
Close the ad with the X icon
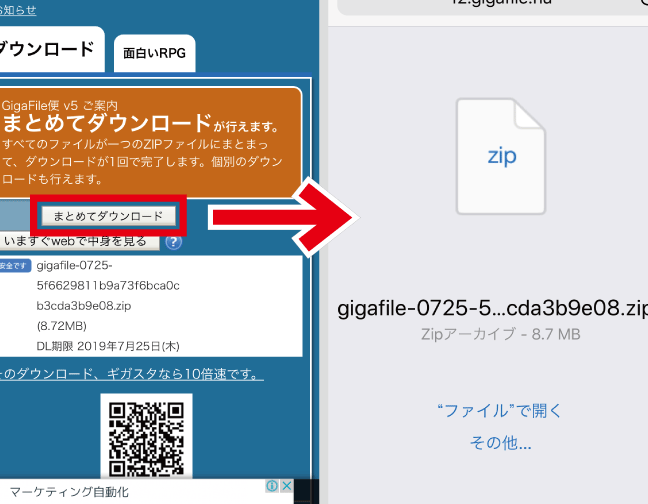pyautogui.click(x=287, y=486)
